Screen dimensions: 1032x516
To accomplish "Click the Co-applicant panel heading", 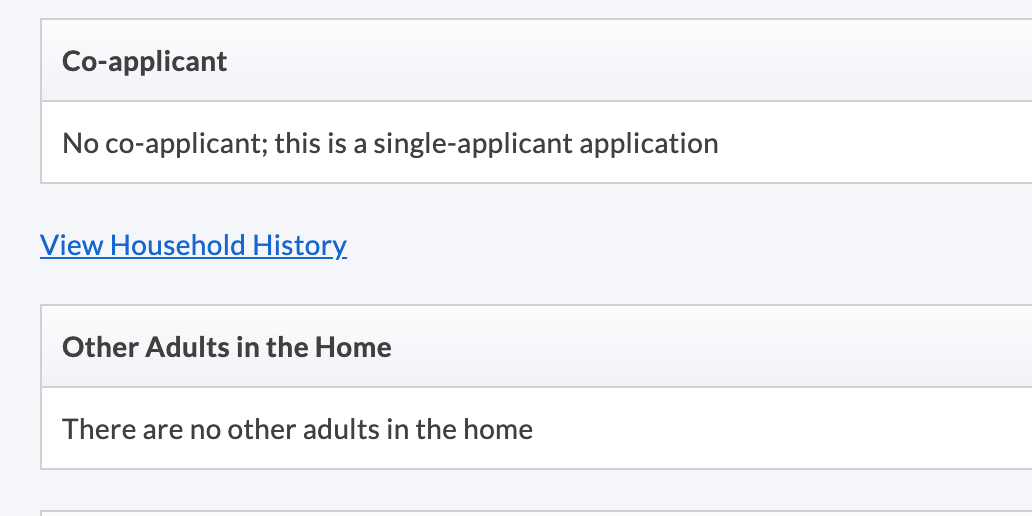I will point(145,62).
